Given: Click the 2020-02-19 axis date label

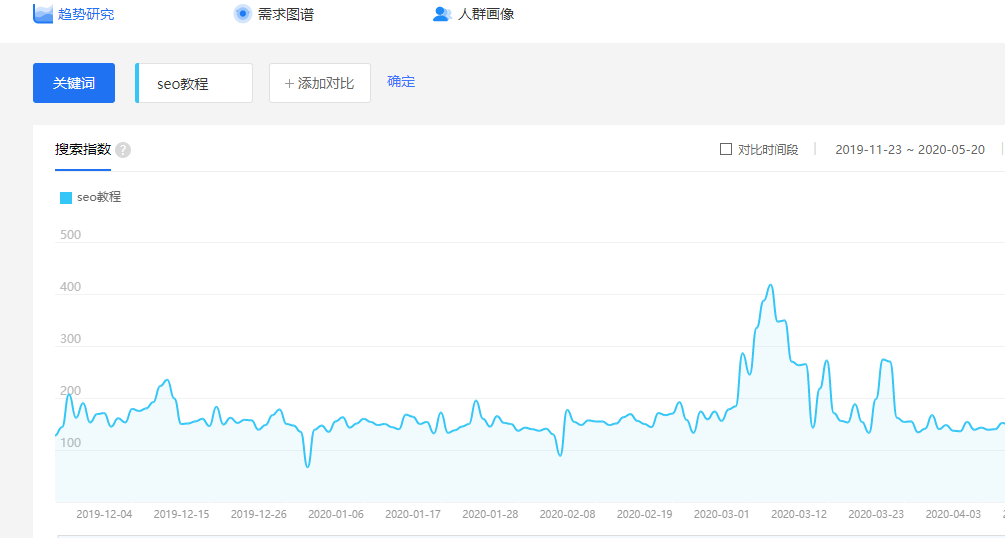Looking at the screenshot, I should [645, 514].
